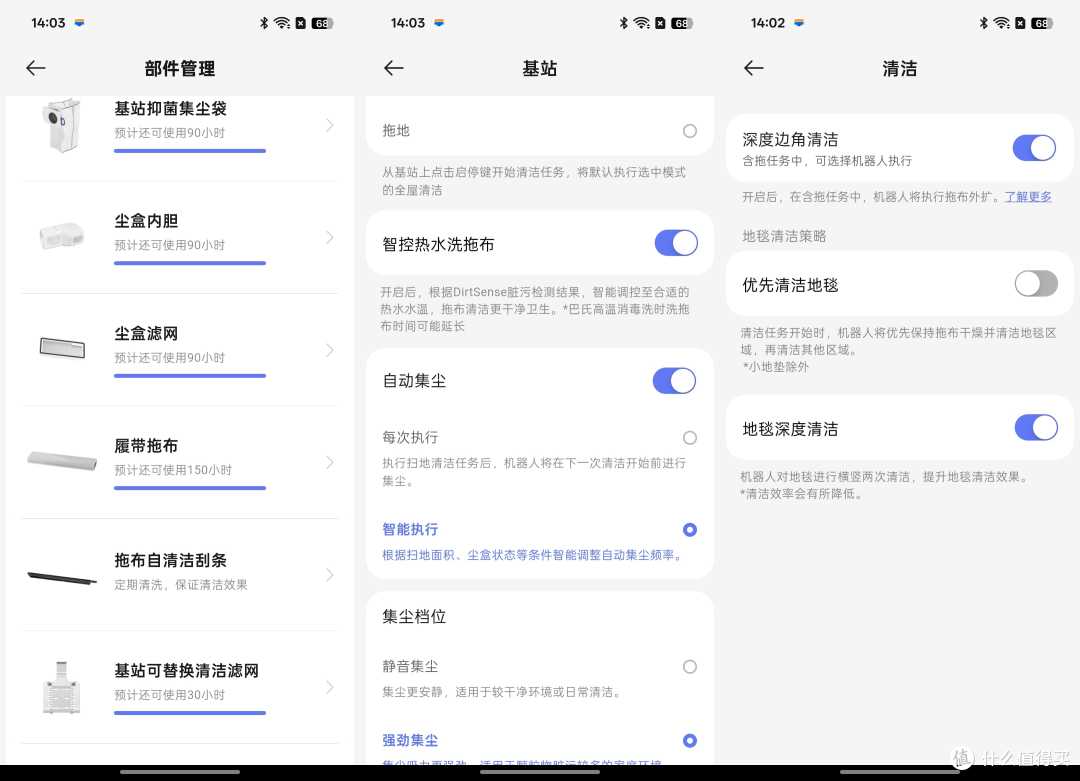The image size is (1080, 781).
Task: Click the 尘盒内胆 usage progress bar
Action: coord(190,262)
